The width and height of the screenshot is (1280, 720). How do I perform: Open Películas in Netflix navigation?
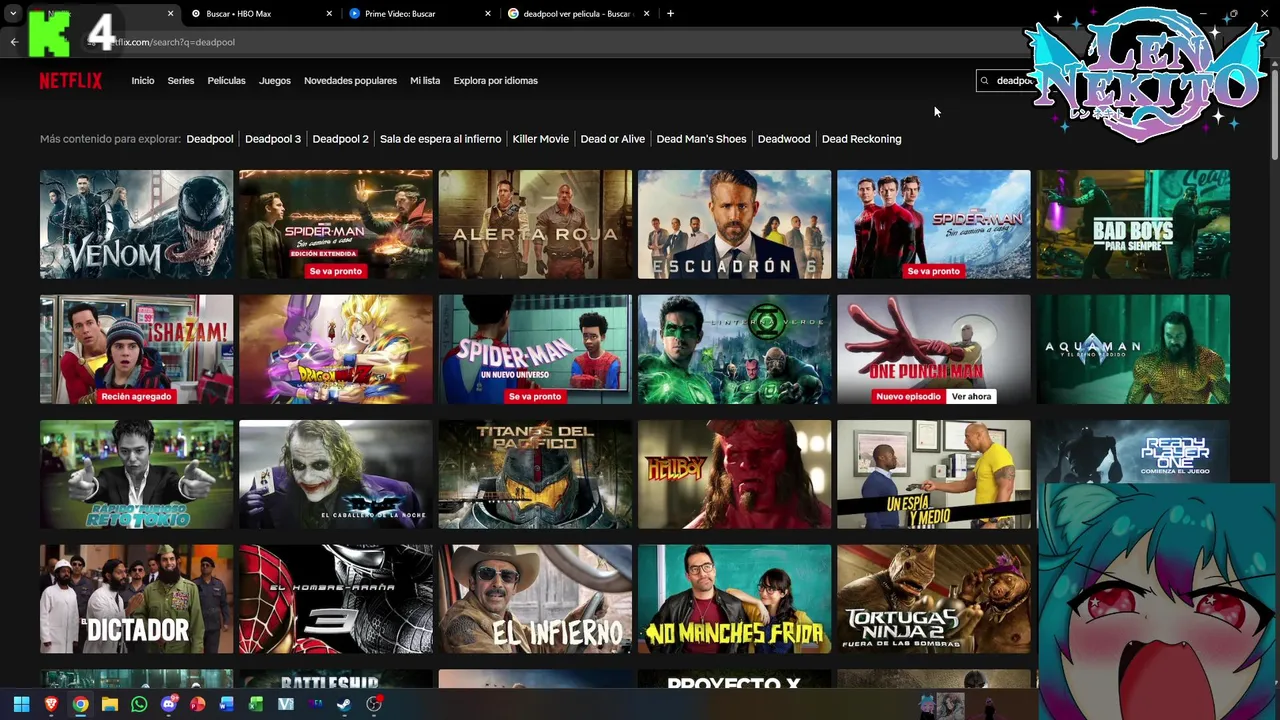[226, 81]
